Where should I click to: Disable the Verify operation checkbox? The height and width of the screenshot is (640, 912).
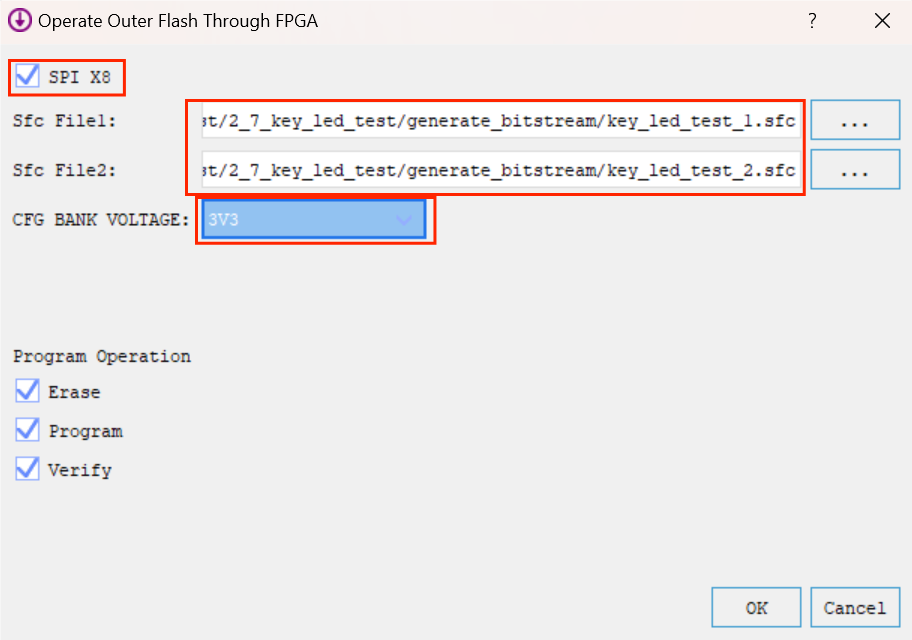tap(28, 468)
